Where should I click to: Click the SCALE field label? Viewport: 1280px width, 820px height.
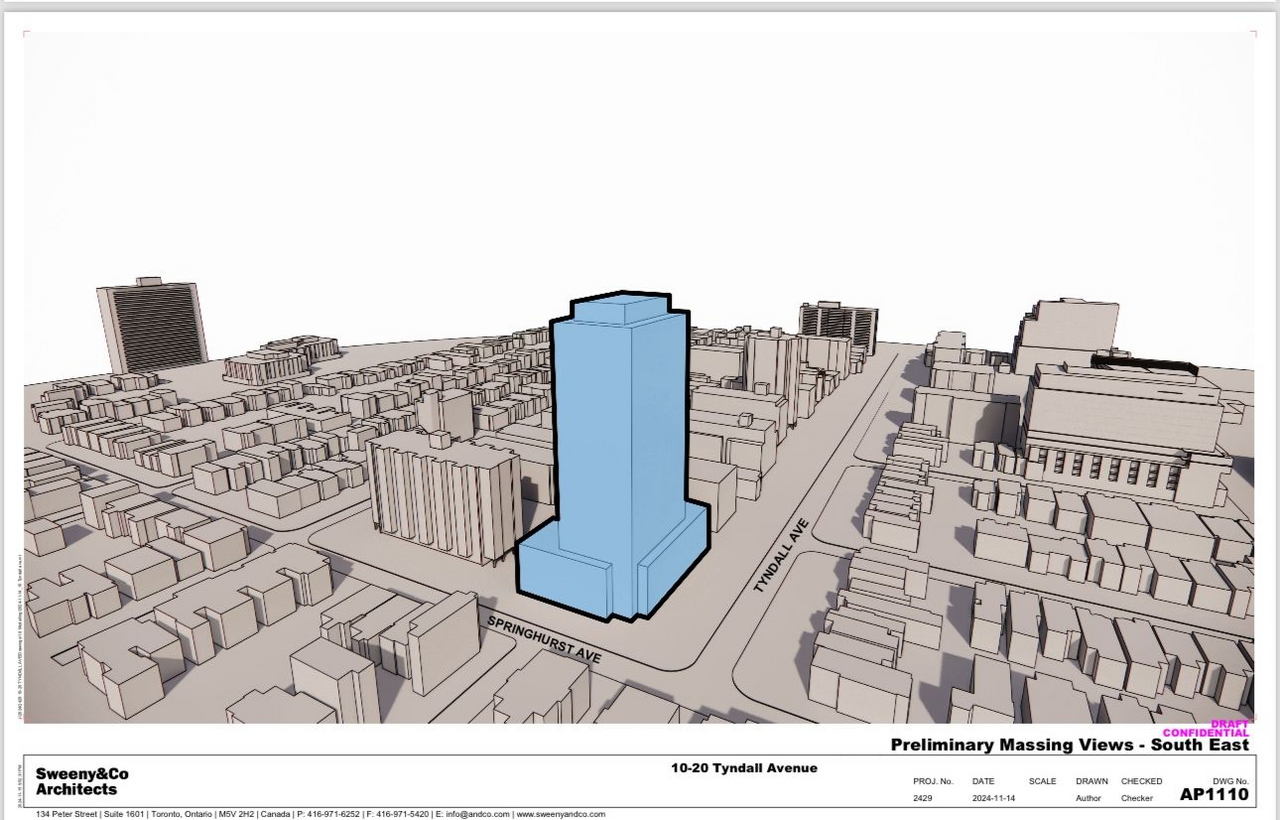[1042, 781]
